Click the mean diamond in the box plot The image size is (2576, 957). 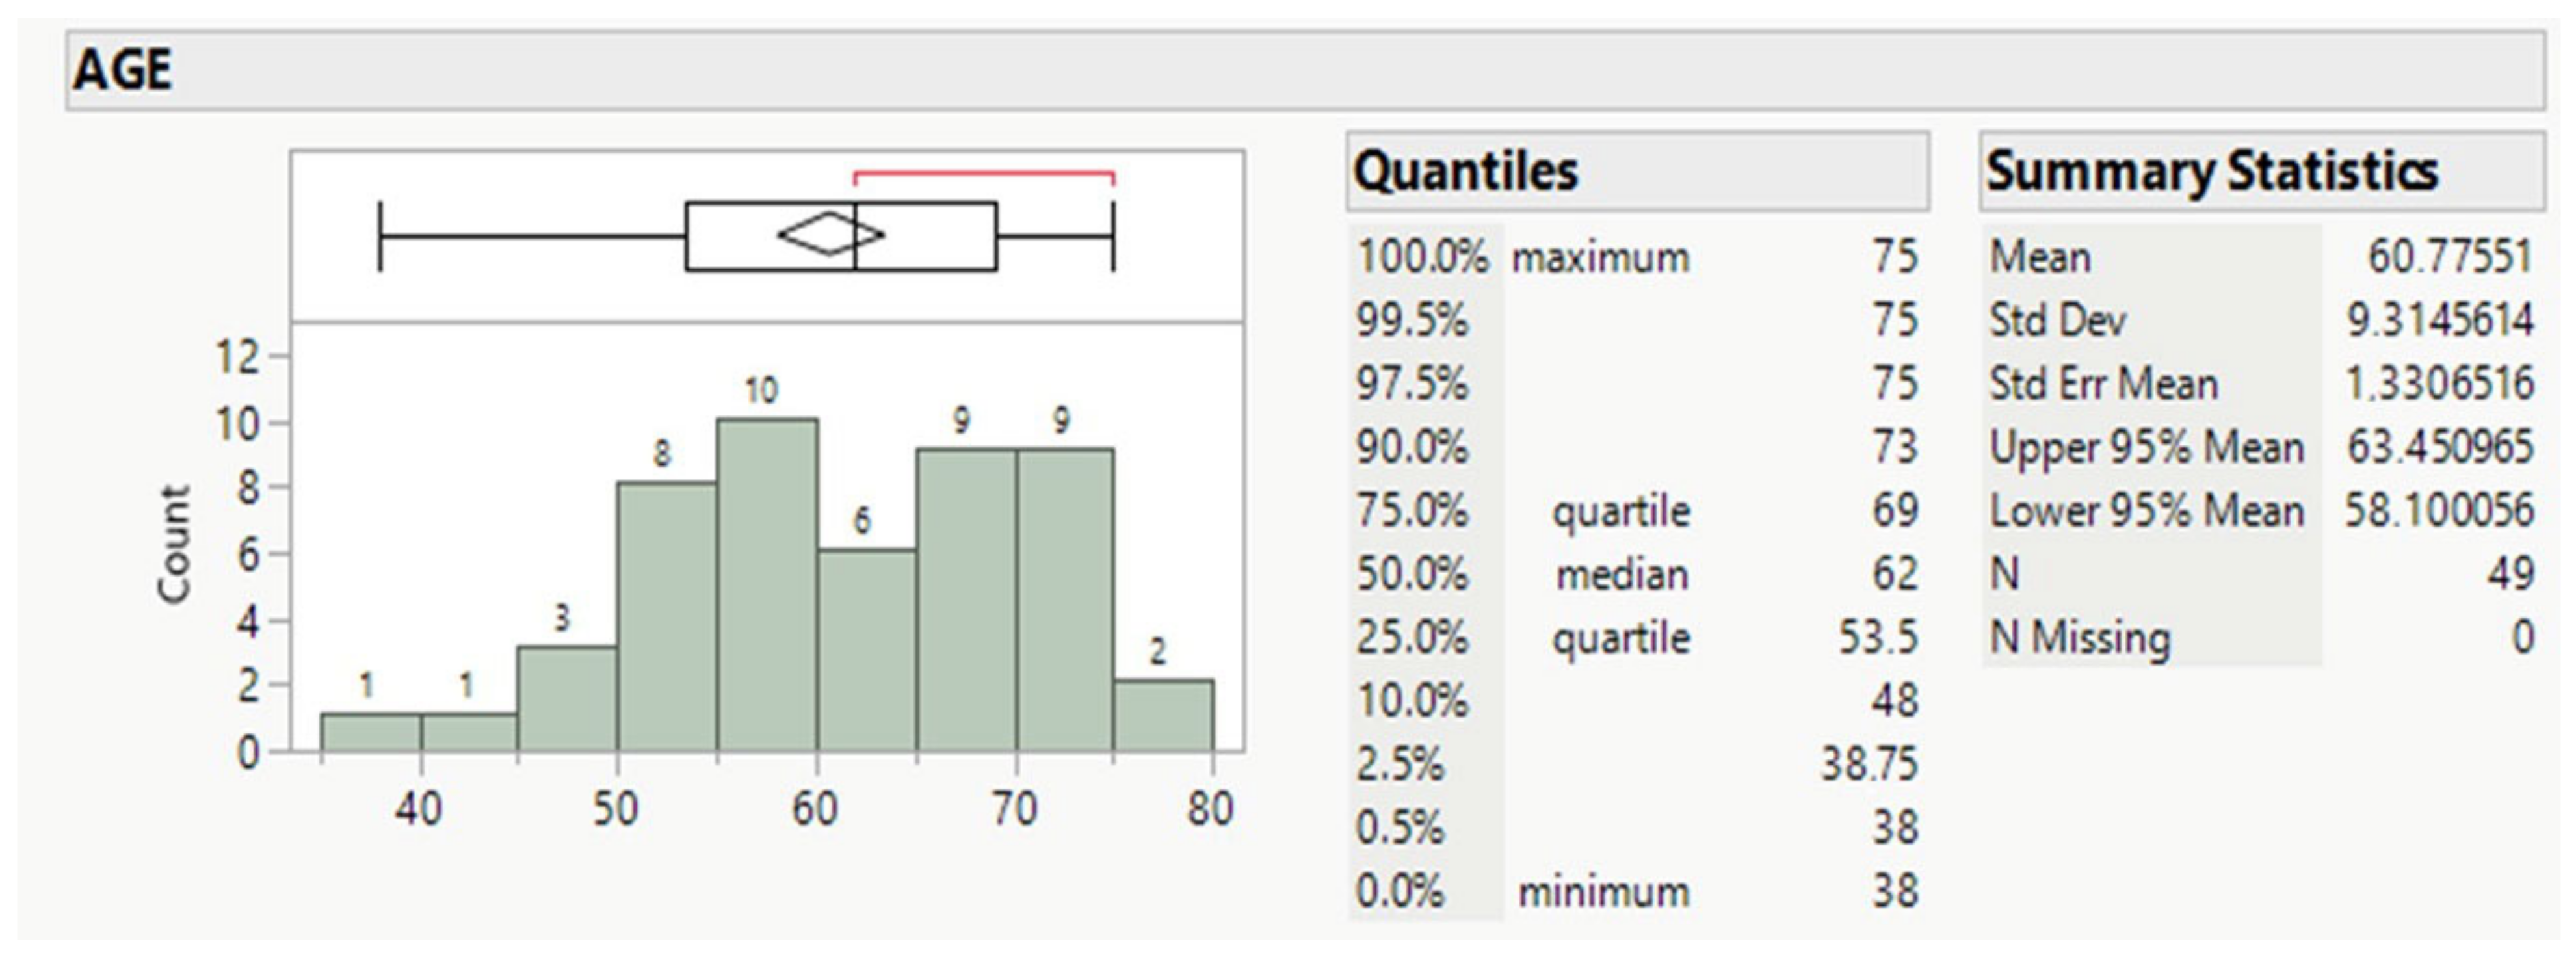coord(830,235)
